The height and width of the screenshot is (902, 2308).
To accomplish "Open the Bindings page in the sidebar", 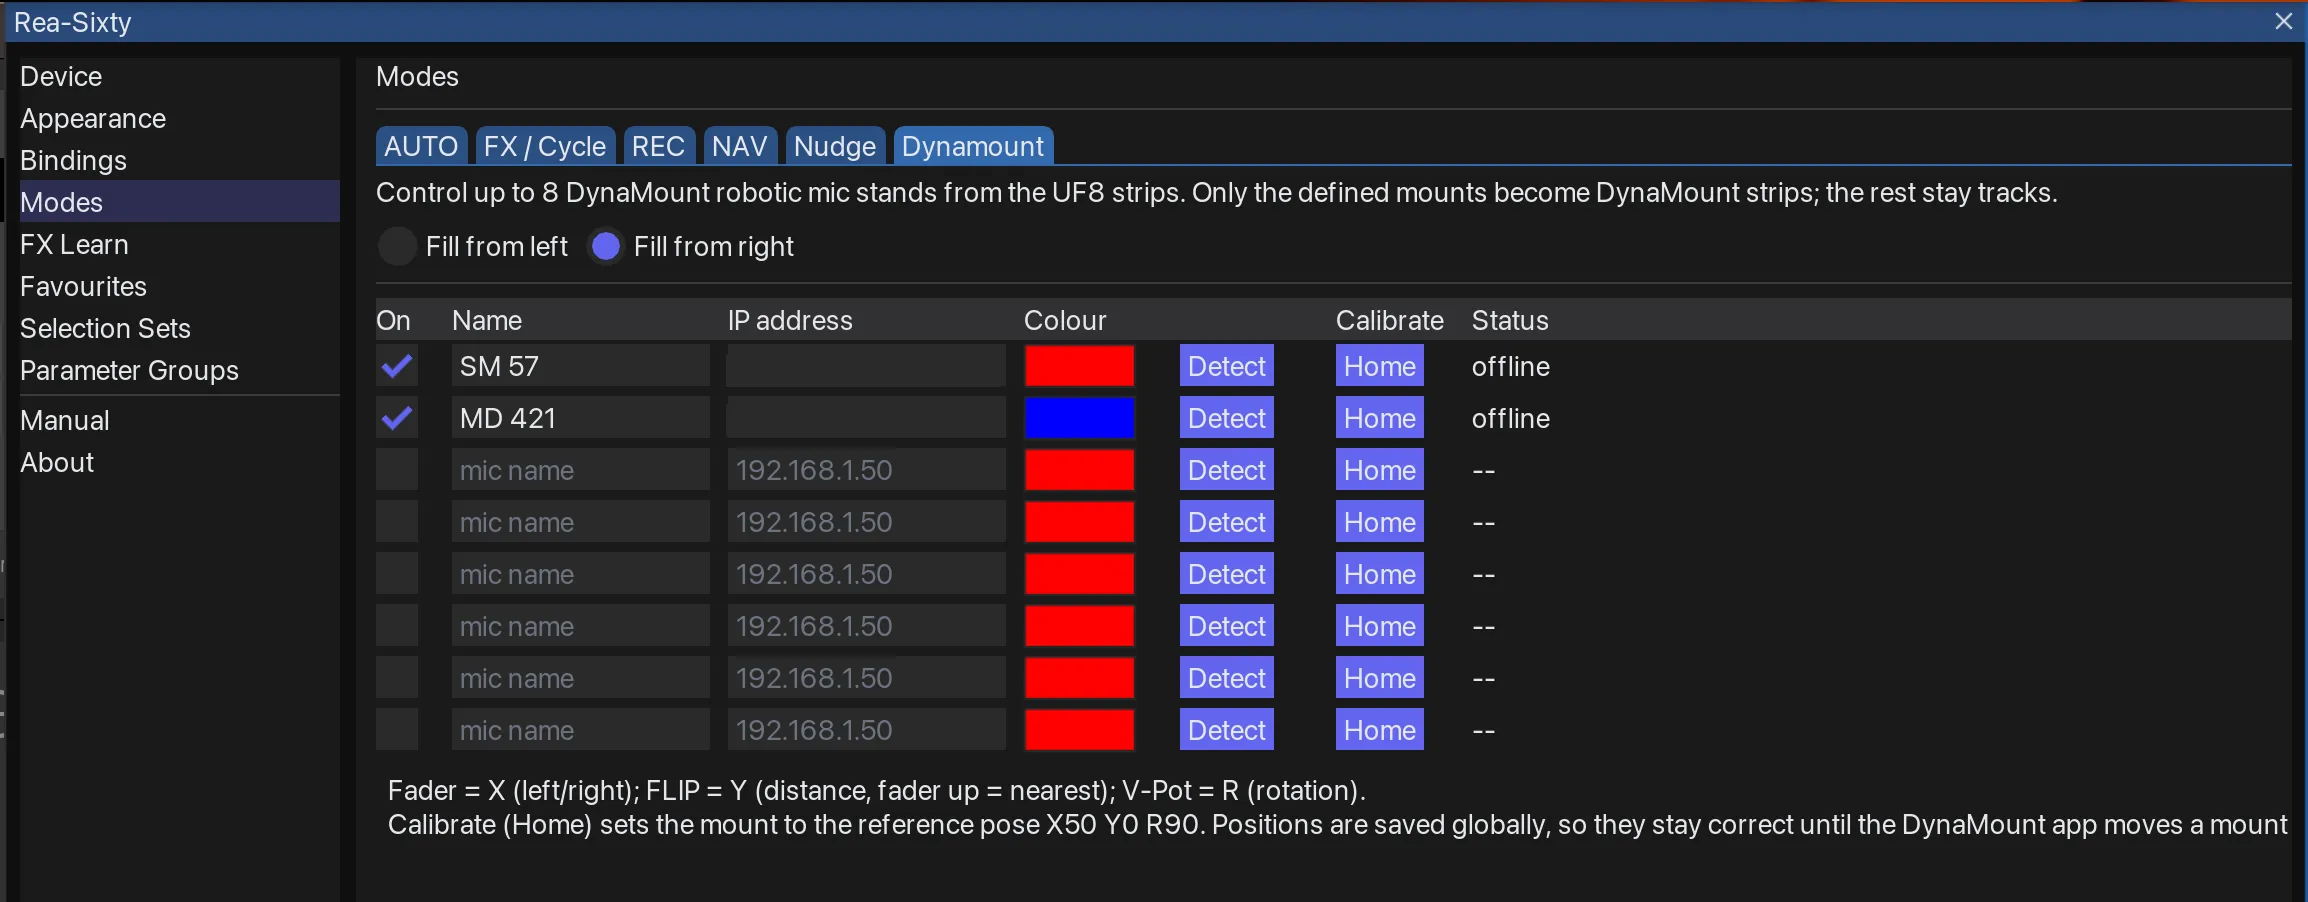I will [x=73, y=161].
